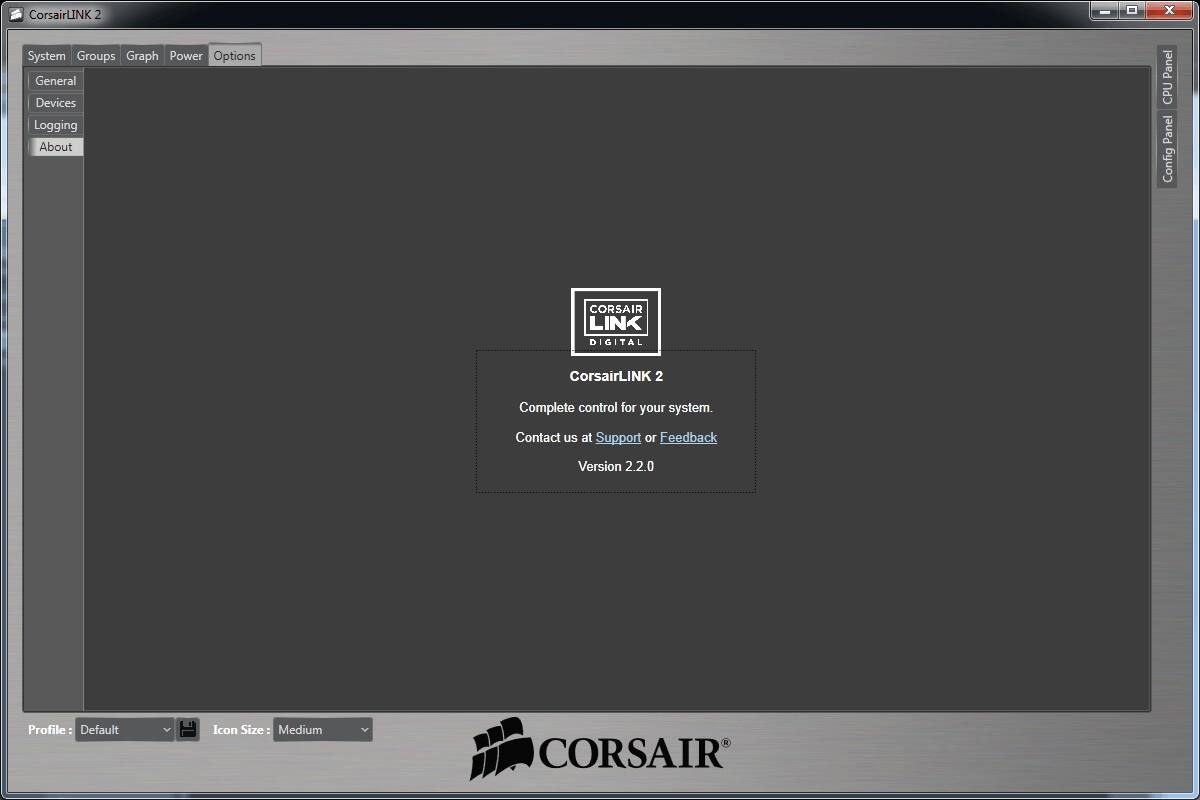Click the 'Version 2.2.0' text

[x=616, y=466]
